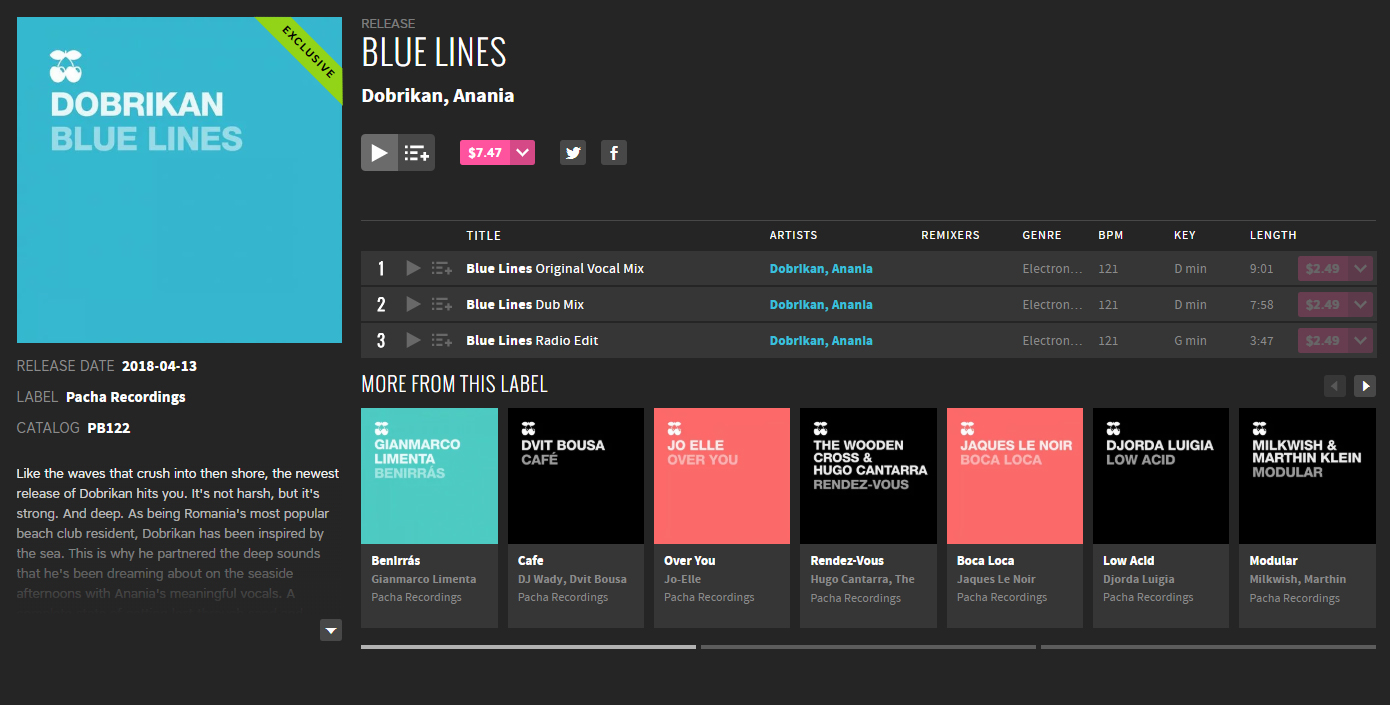Open artists link on Dub Mix row

click(821, 304)
